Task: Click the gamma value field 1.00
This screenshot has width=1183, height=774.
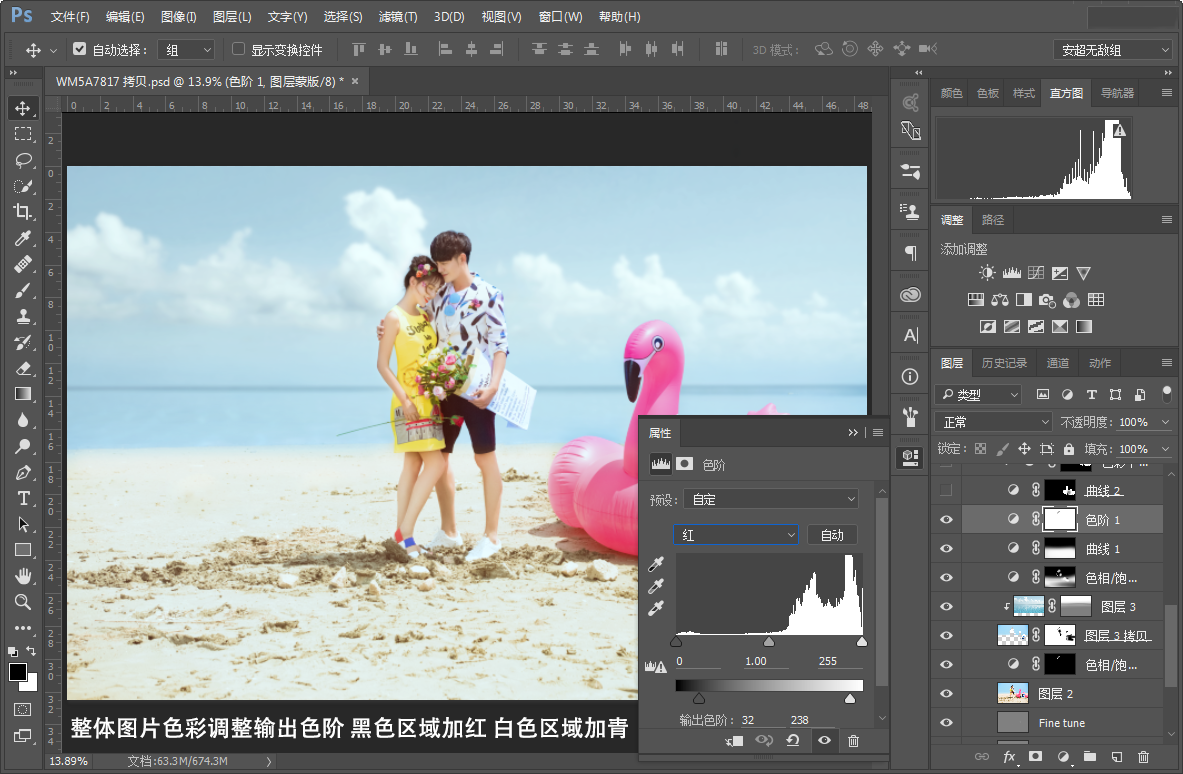Action: pyautogui.click(x=765, y=661)
